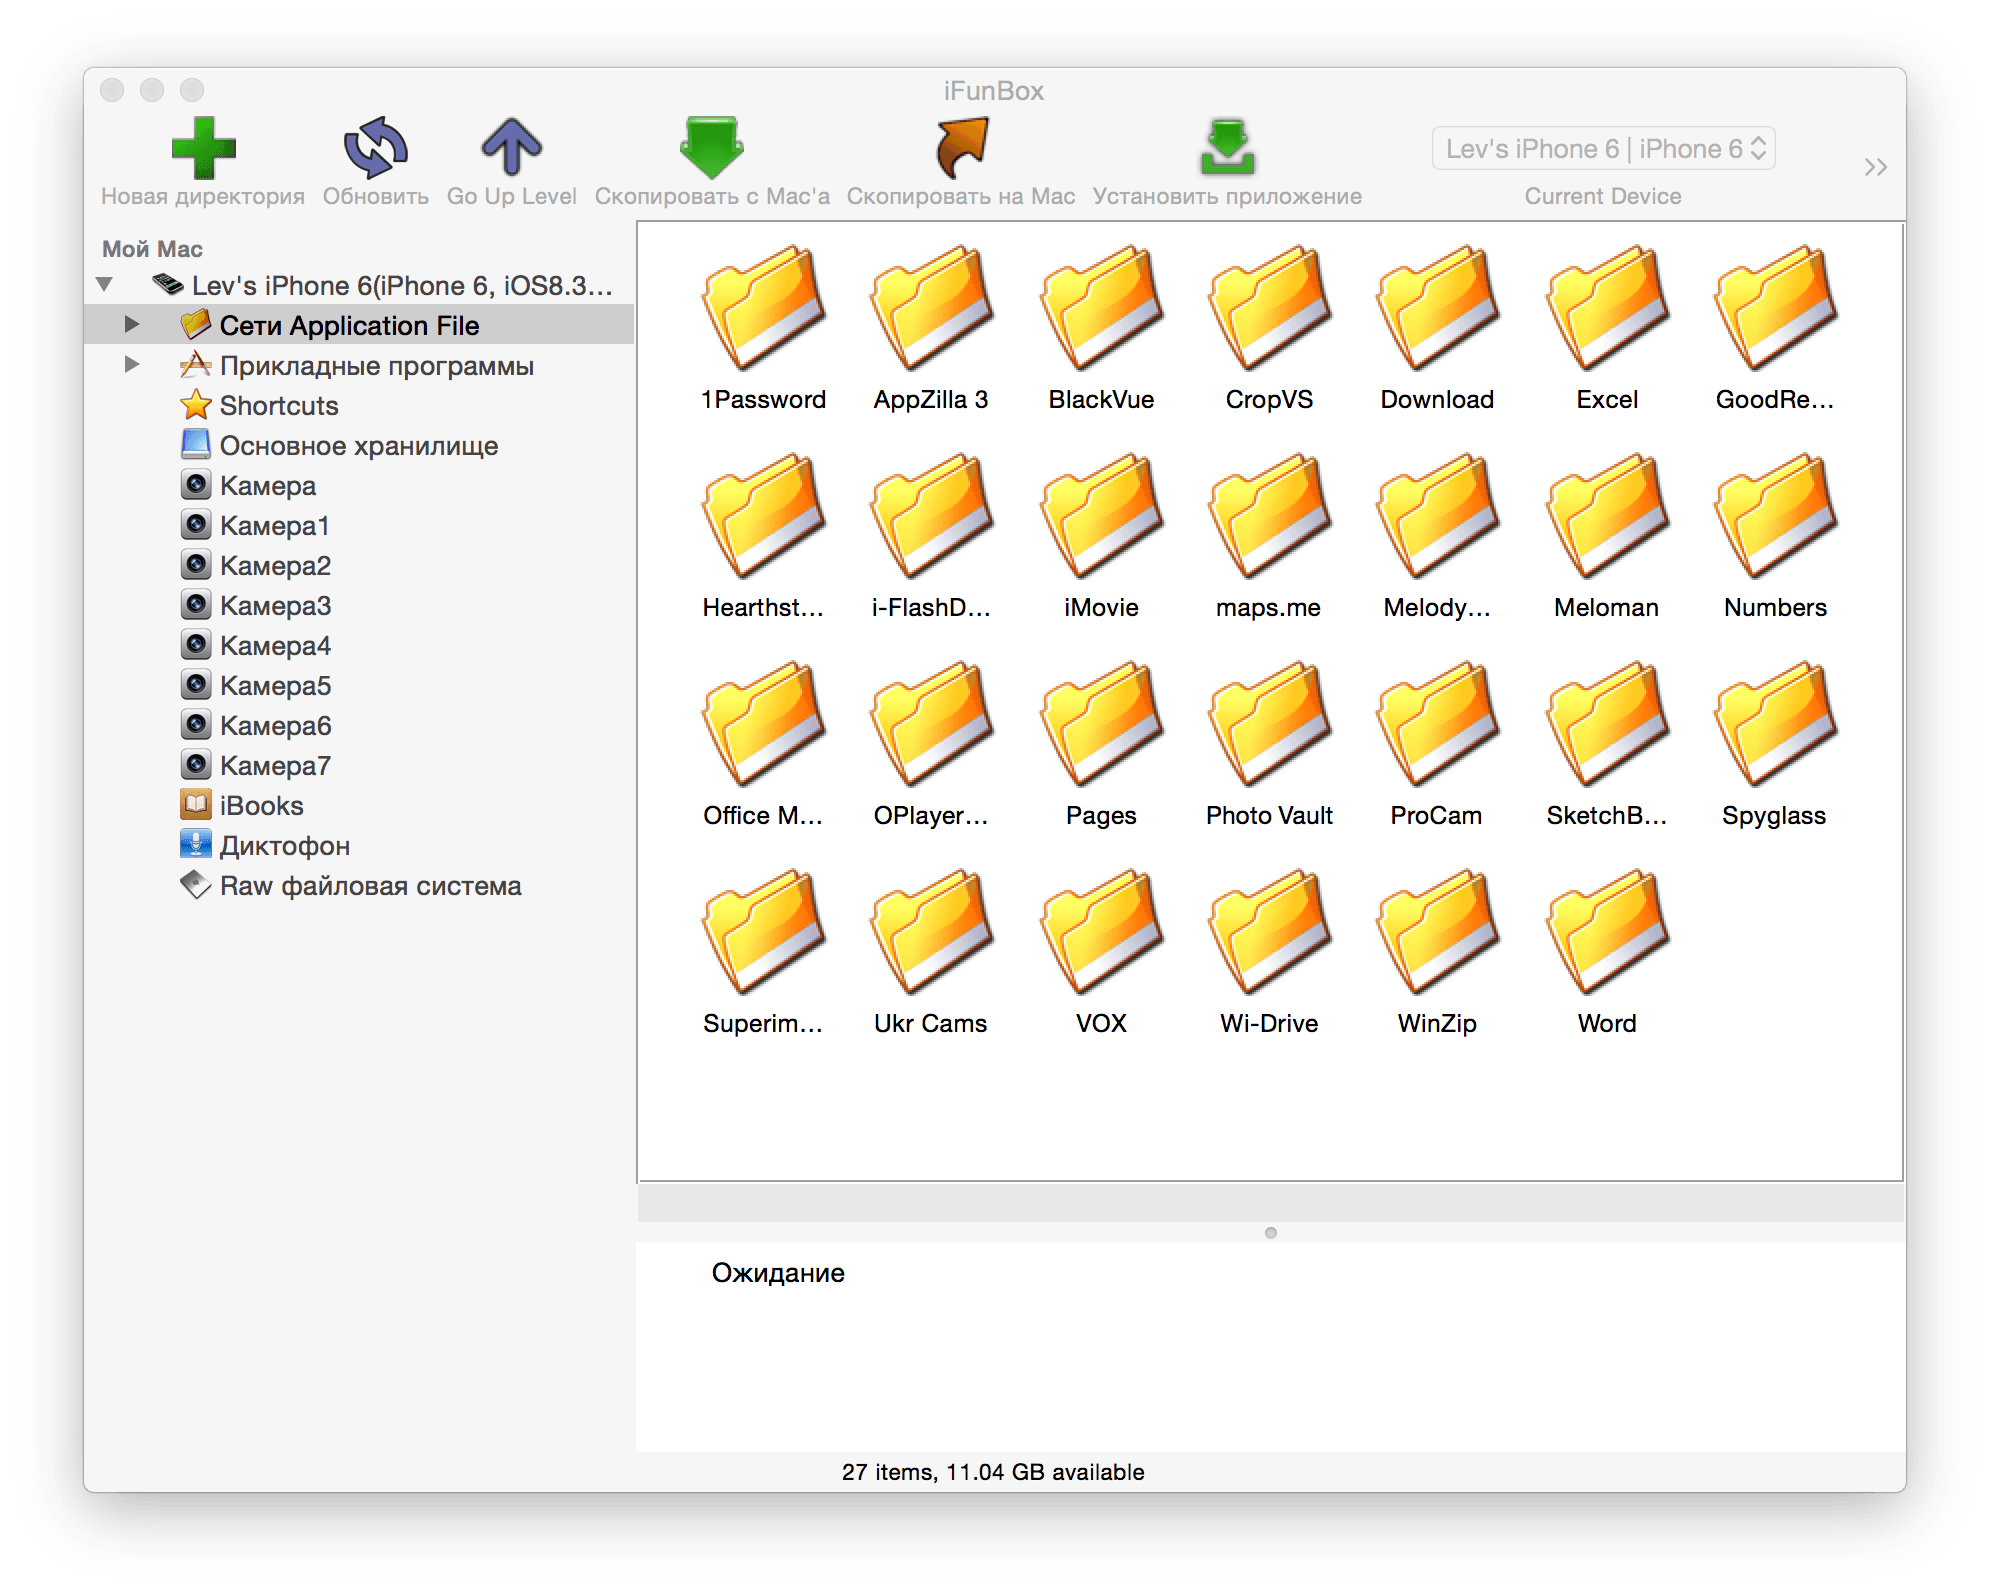Select the i-FlashD… folder
Viewport: 1990px width, 1592px height.
931,537
